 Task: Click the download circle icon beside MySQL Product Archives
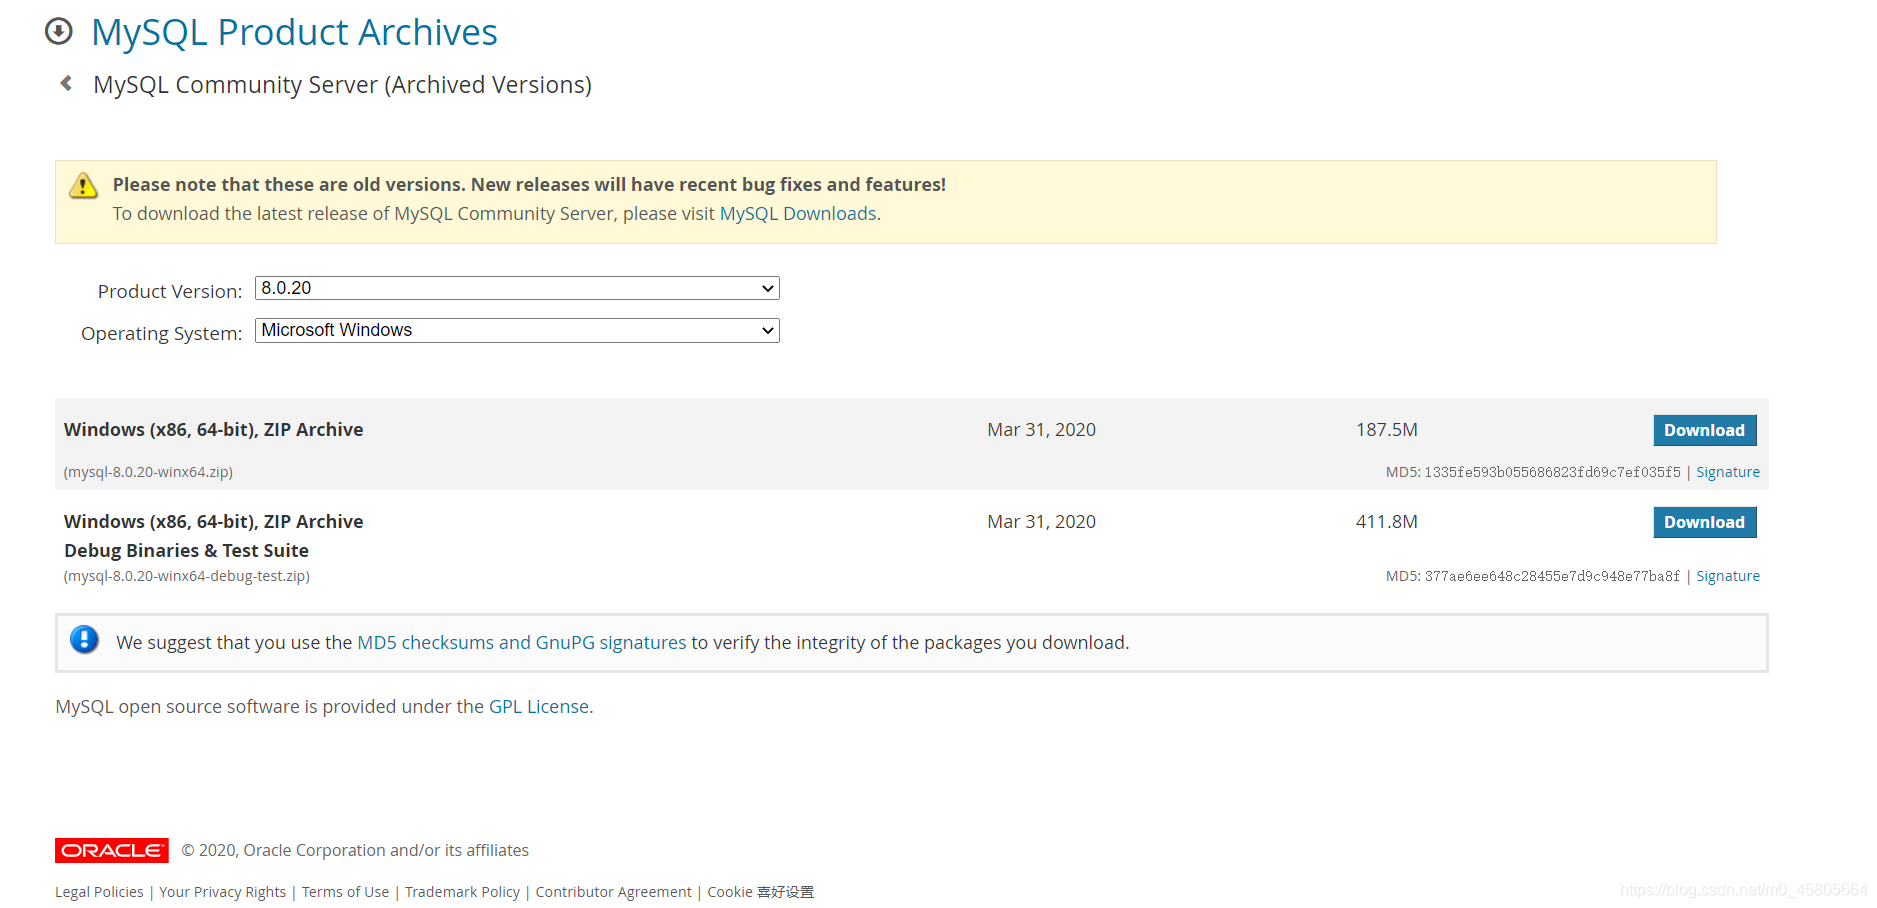point(59,32)
